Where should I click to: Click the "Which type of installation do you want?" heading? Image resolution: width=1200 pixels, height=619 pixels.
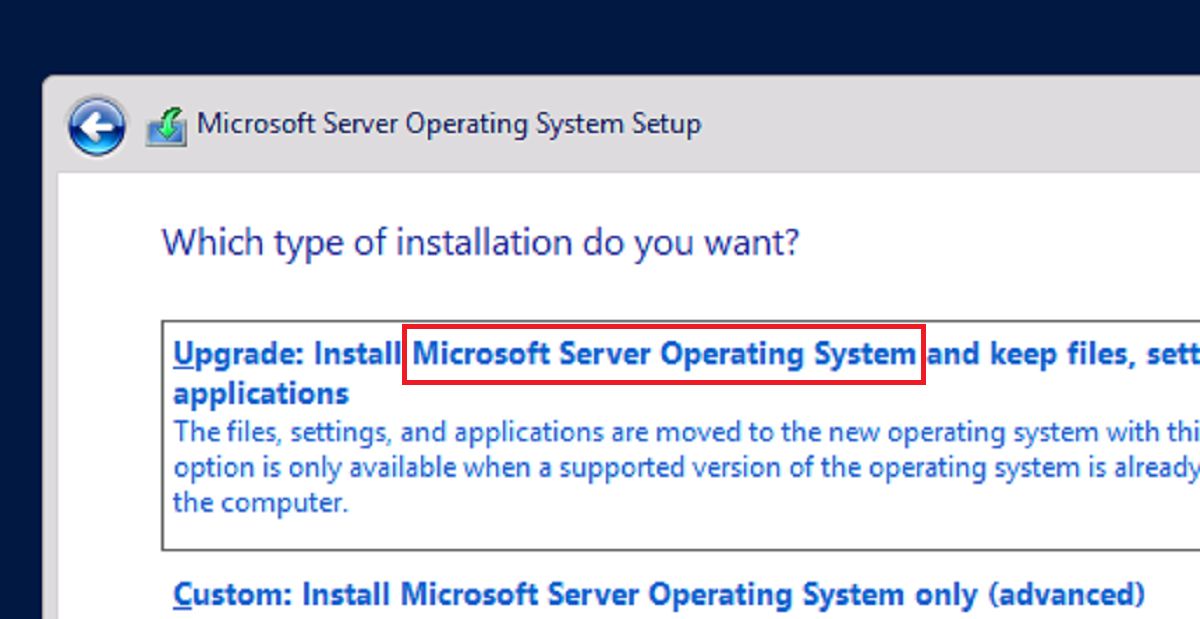[x=481, y=242]
